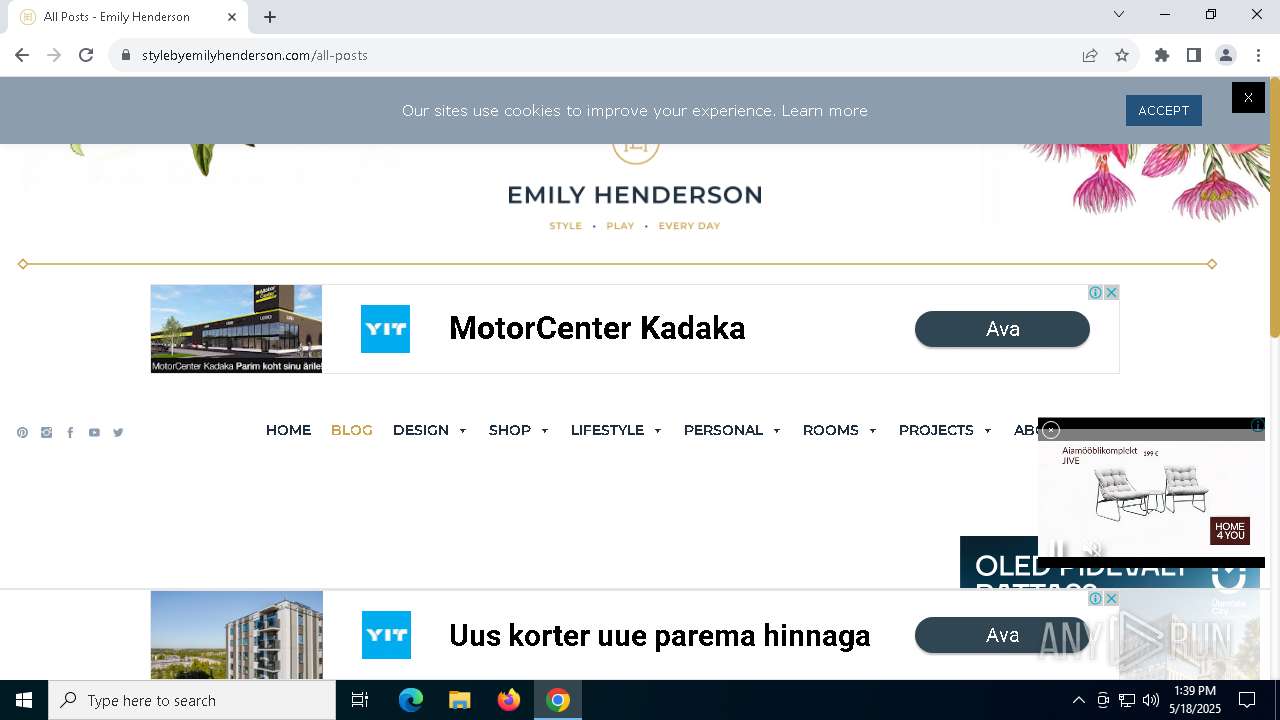Click Ava on MotorCenter Kadaka ad
Screen dimensions: 1280x720
pyautogui.click(x=1002, y=329)
